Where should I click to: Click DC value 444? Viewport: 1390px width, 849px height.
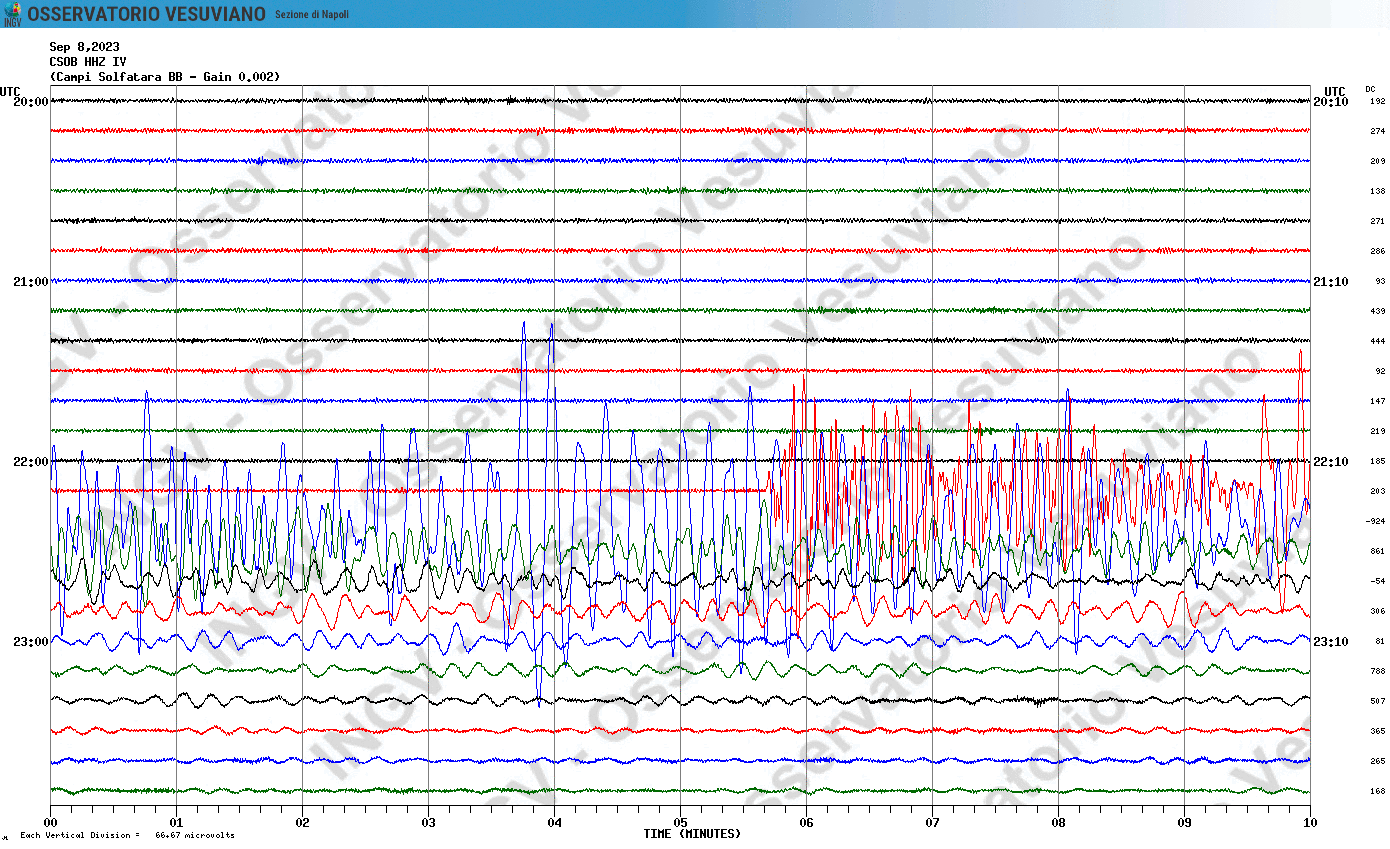point(1378,341)
